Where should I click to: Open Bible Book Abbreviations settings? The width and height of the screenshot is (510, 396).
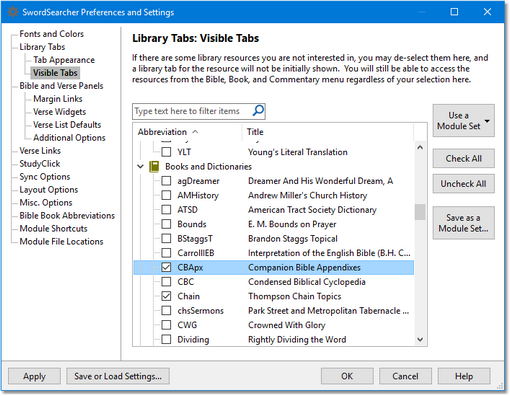click(67, 216)
